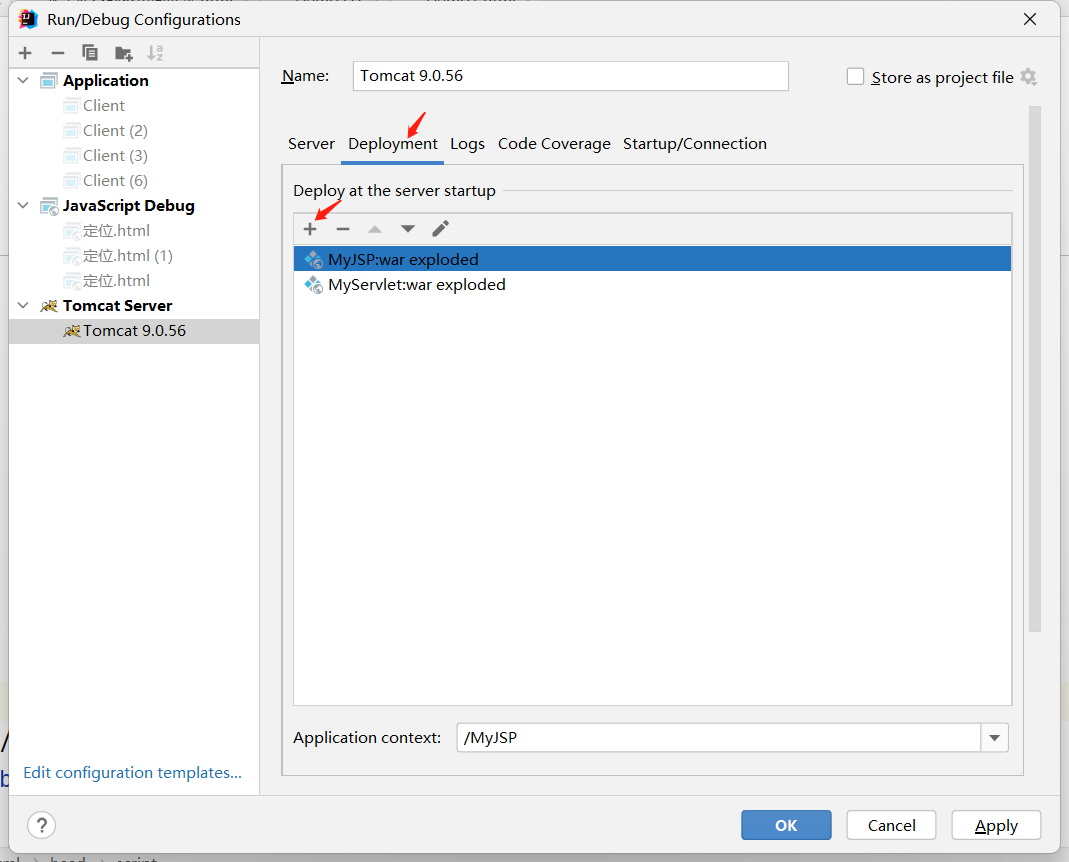Open the Edit configuration templates link
The height and width of the screenshot is (862, 1069).
pyautogui.click(x=132, y=773)
